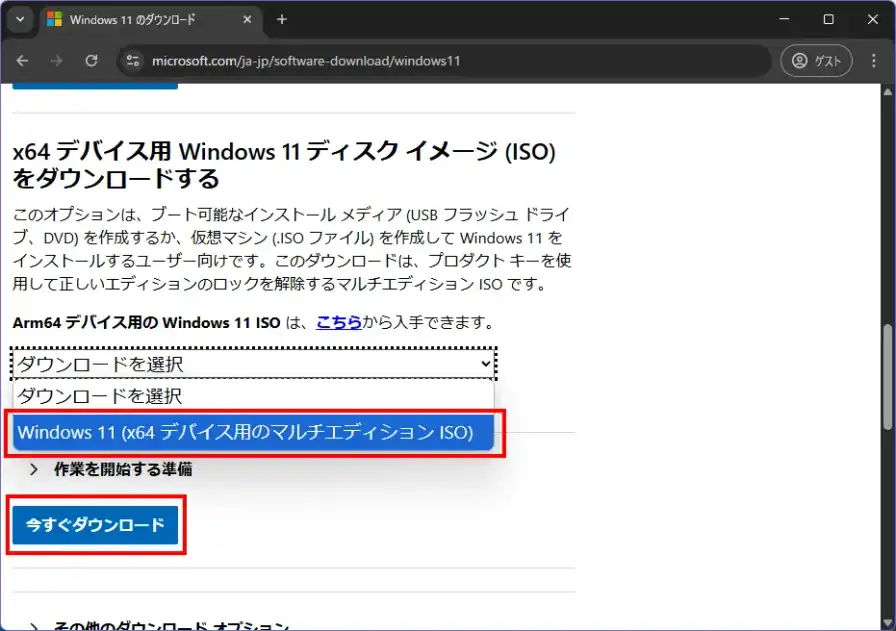Select the ダウンロードを選択 placeholder option
The image size is (896, 631).
coord(254,396)
